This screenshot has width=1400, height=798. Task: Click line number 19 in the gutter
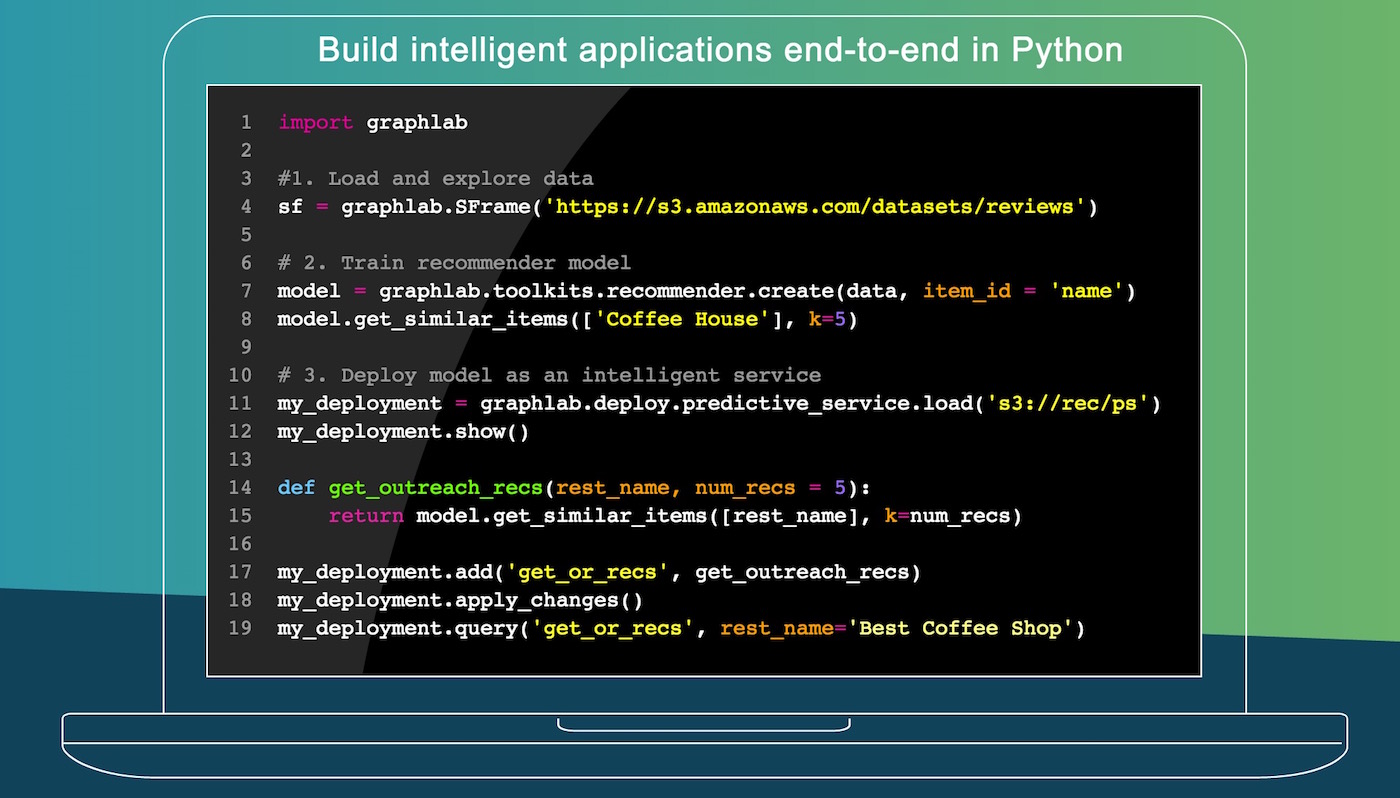pos(240,628)
